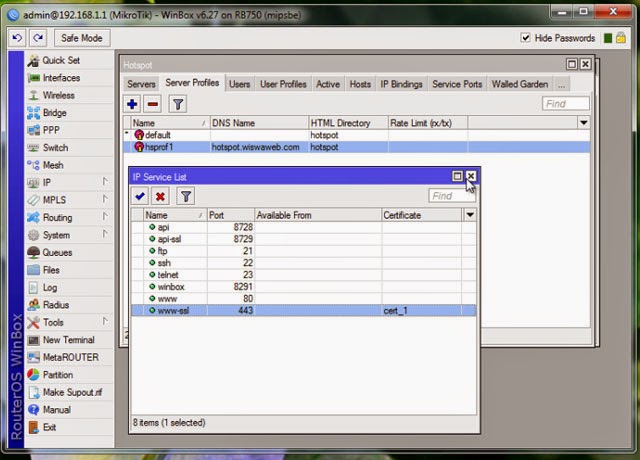This screenshot has height=460, width=640.
Task: Open the Hosts tab
Action: (x=360, y=84)
